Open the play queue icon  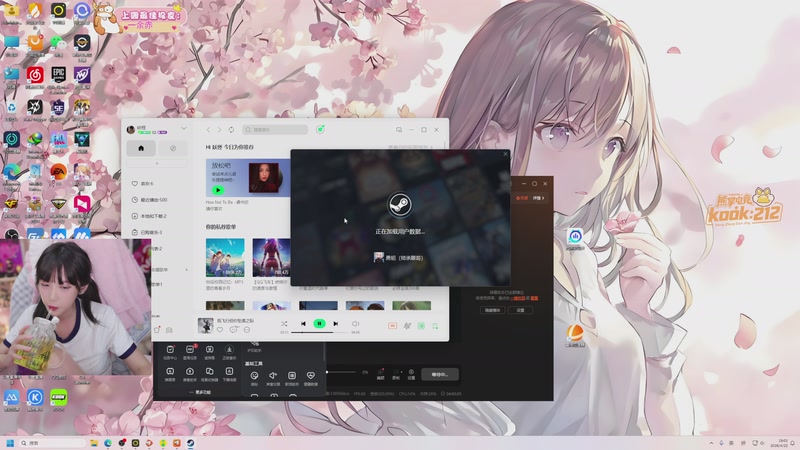click(435, 326)
